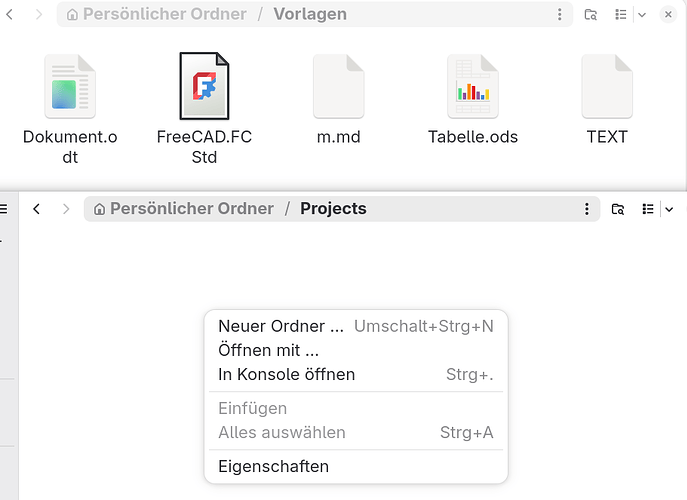This screenshot has width=687, height=500.
Task: Open the Tabelle.ods spreadsheet icon
Action: pyautogui.click(x=472, y=88)
